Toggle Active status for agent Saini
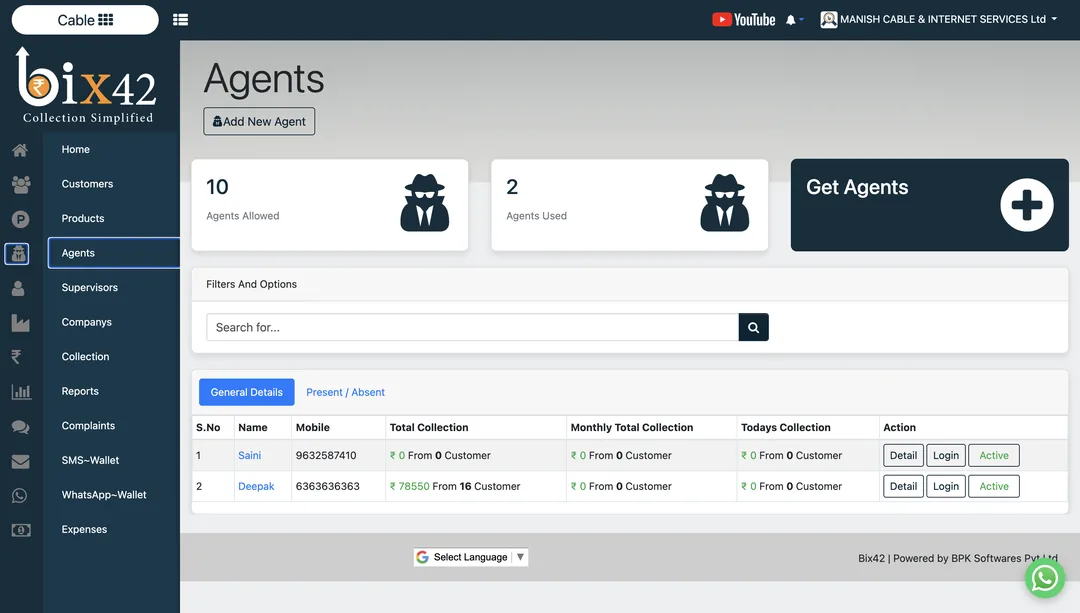 point(993,455)
